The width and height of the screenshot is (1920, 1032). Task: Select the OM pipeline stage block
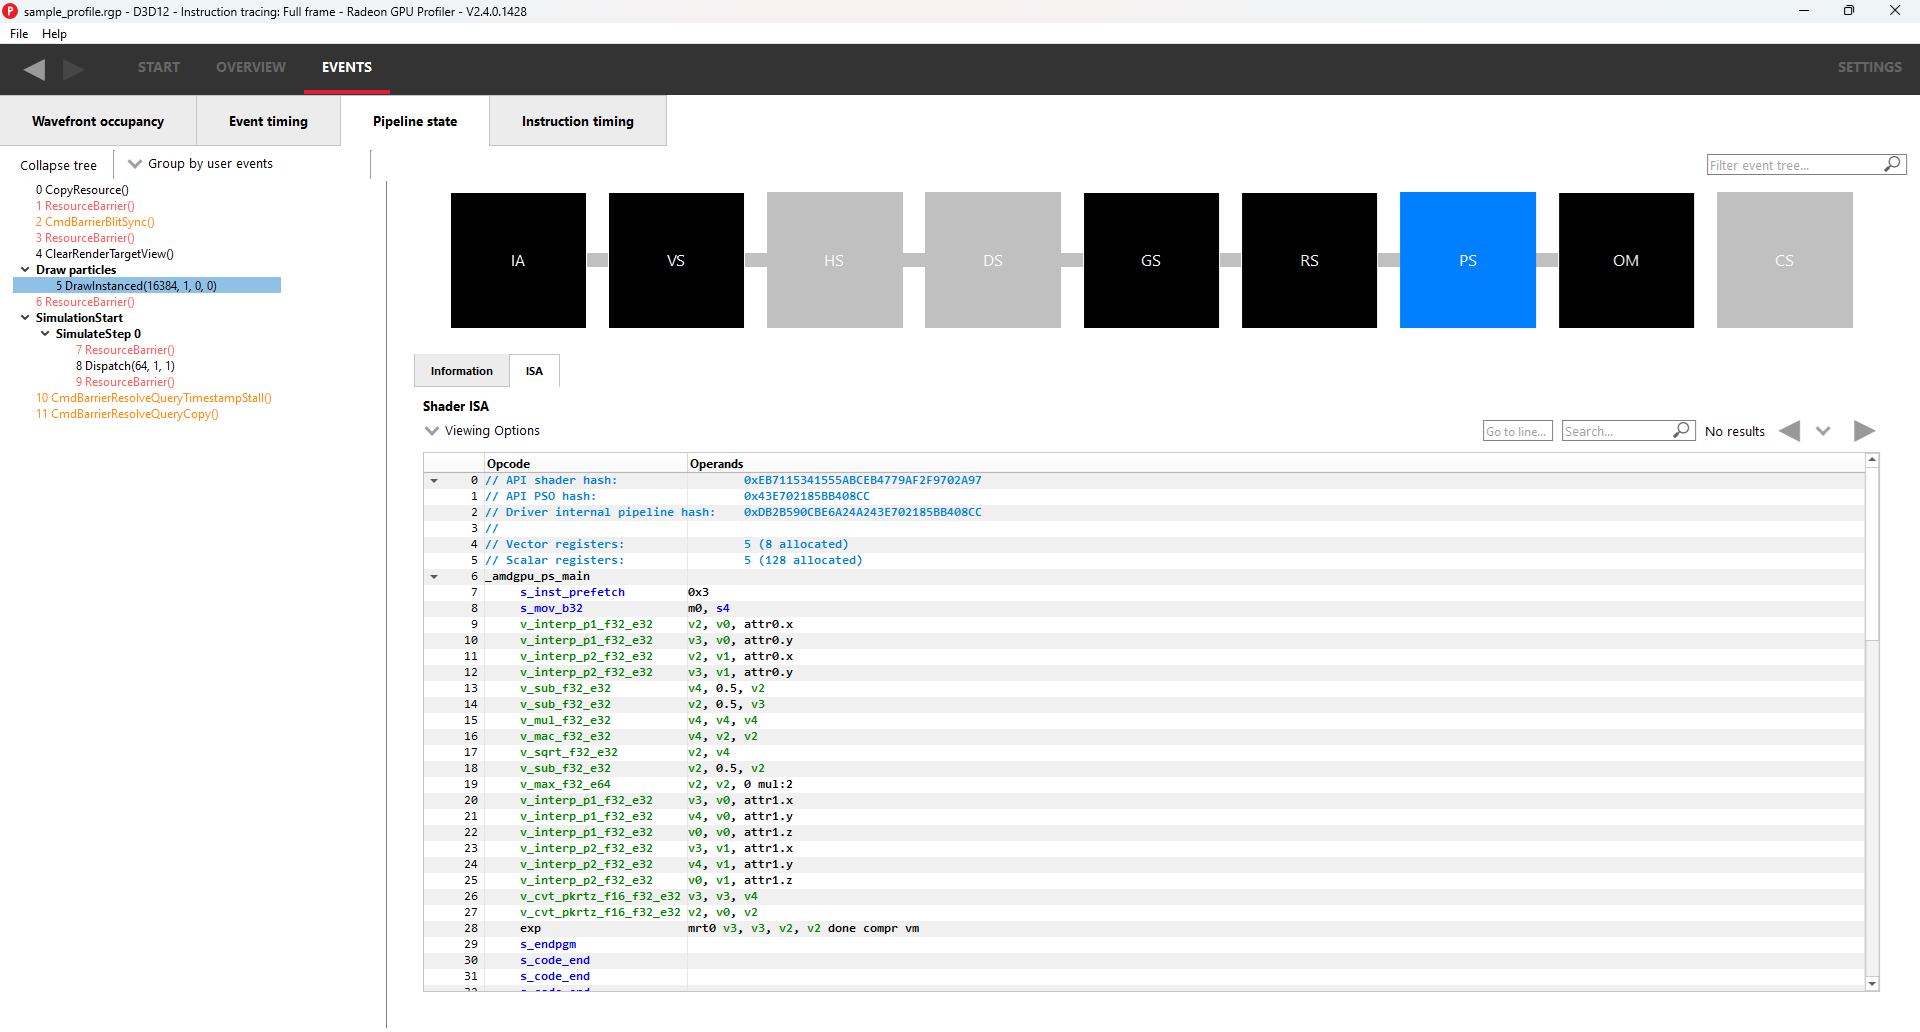click(x=1625, y=260)
